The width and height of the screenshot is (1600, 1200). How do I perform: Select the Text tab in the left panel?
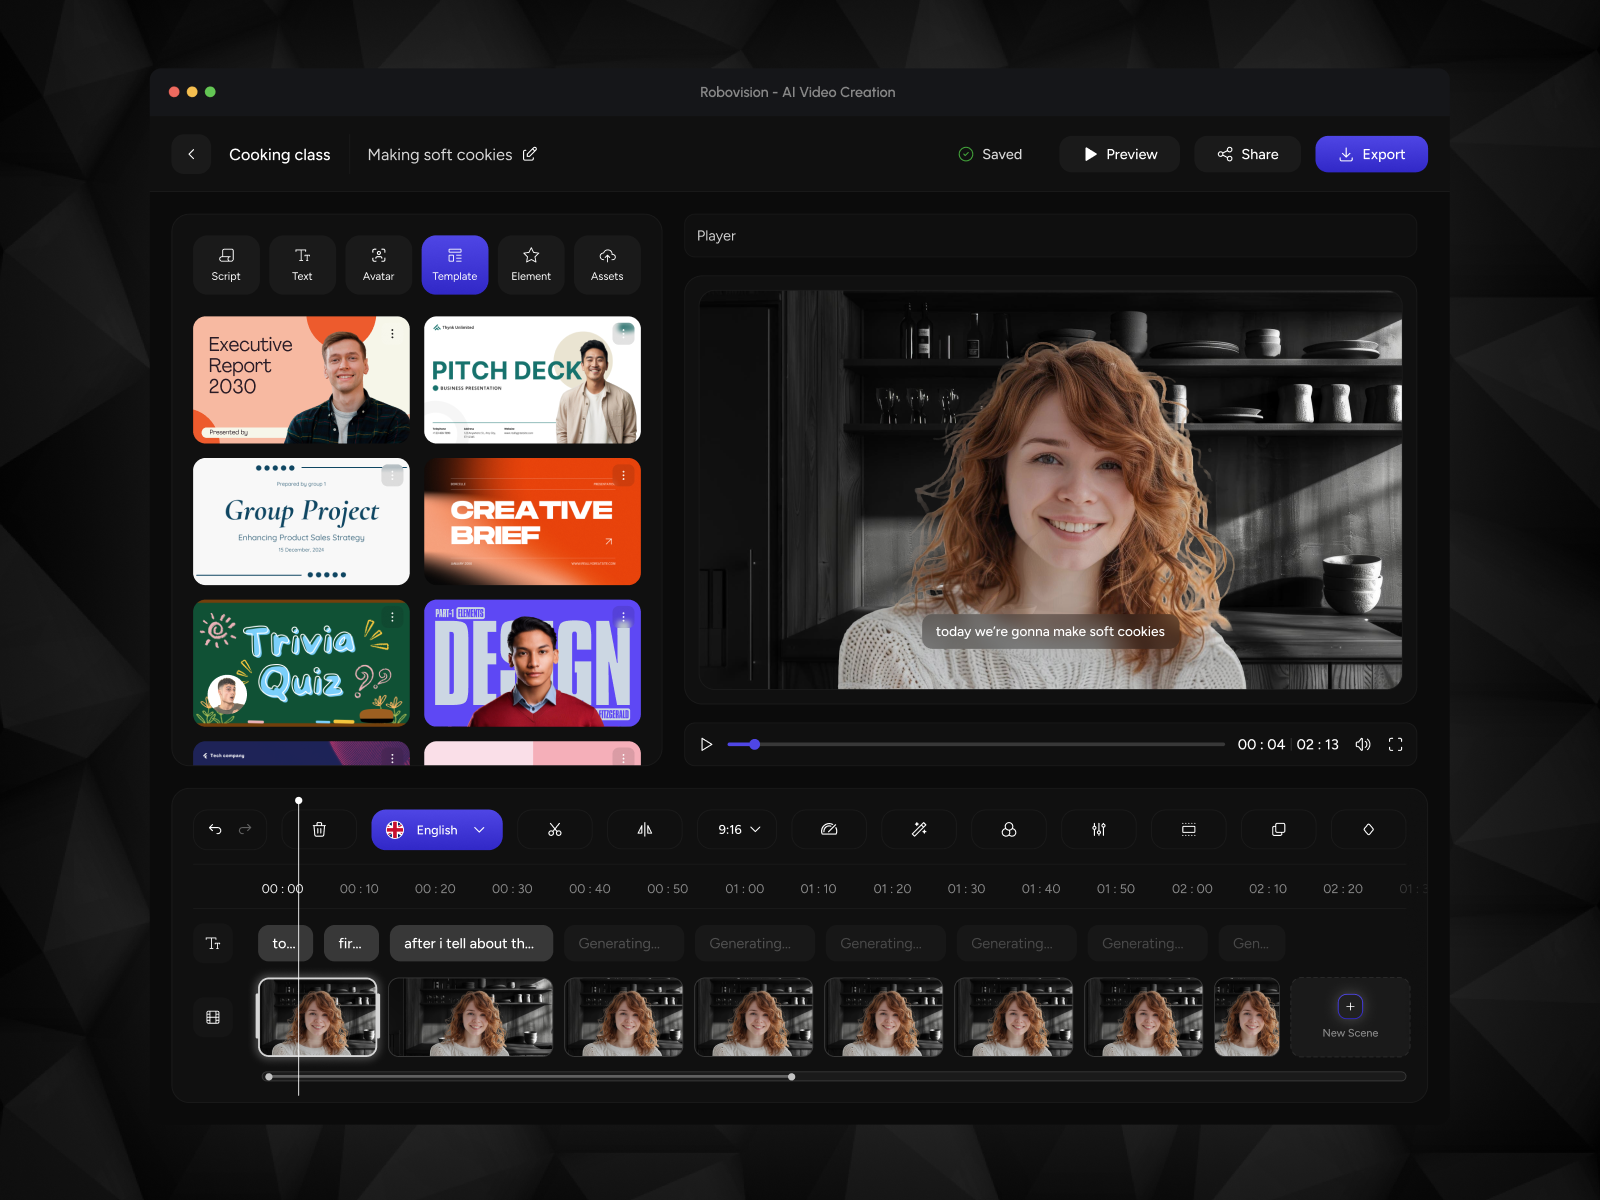tap(302, 264)
